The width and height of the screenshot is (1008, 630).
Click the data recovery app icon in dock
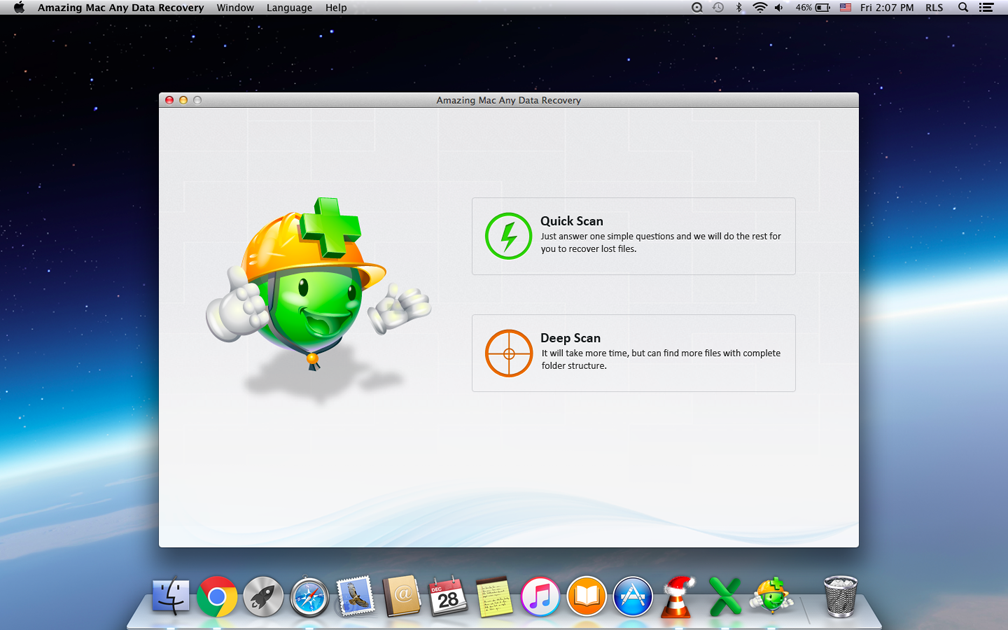point(771,597)
